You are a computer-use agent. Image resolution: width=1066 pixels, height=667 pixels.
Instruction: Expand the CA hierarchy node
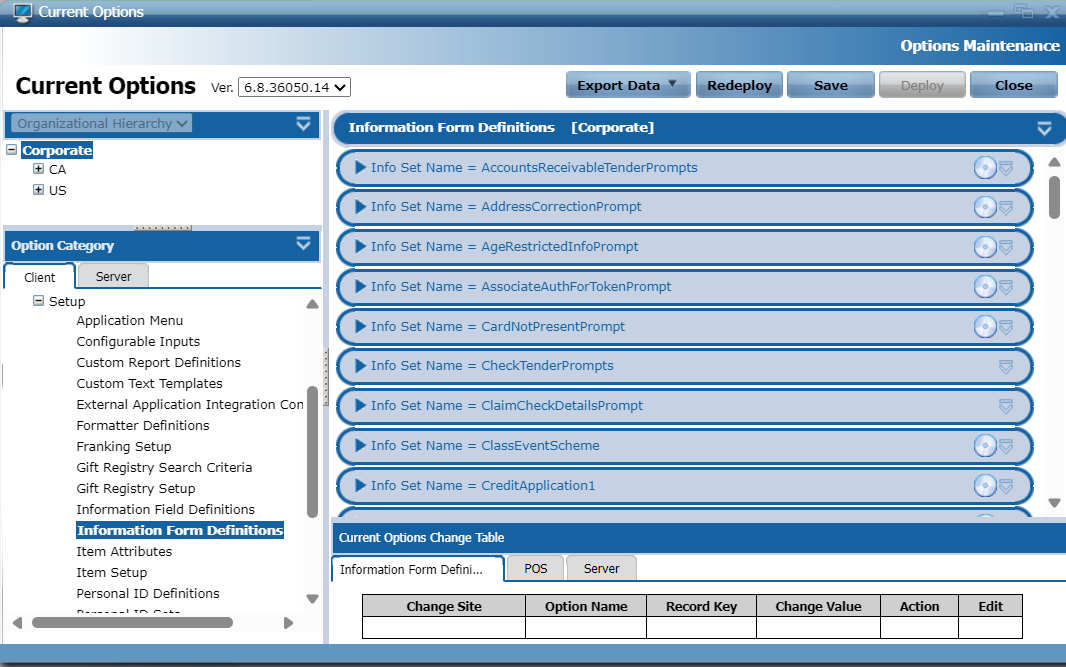(39, 169)
